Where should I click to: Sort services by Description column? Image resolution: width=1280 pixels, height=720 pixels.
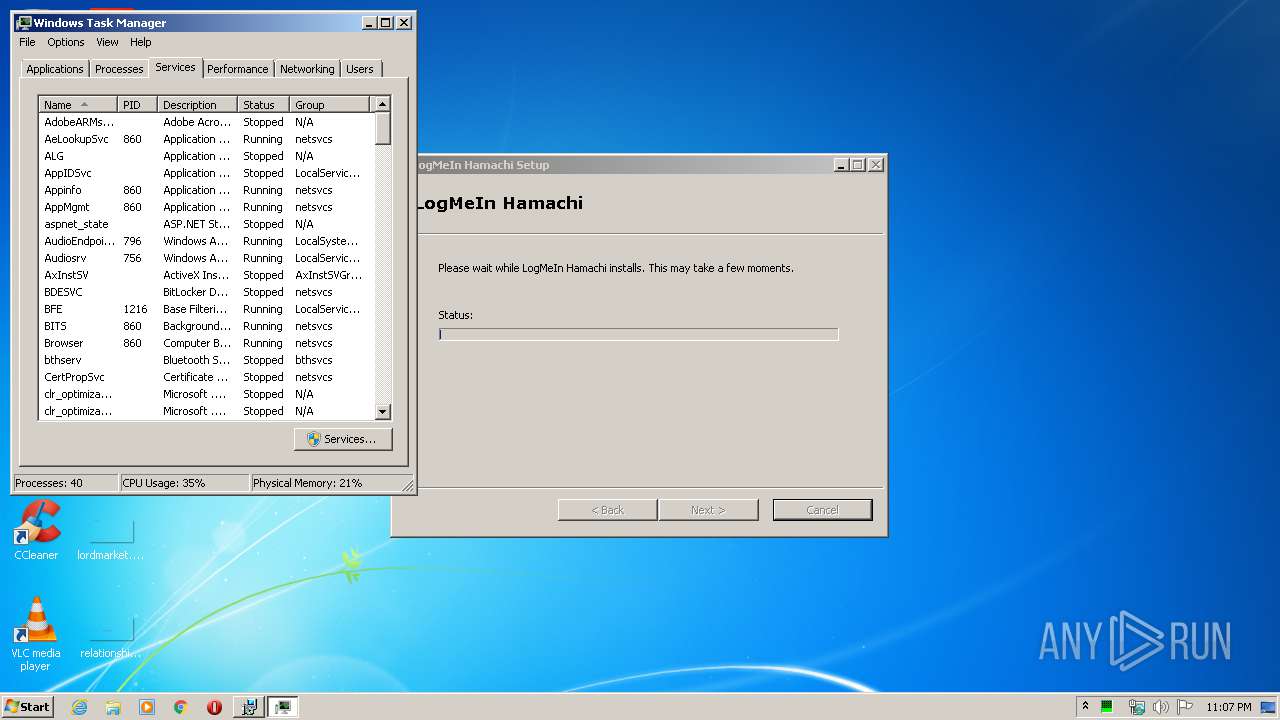[x=198, y=105]
